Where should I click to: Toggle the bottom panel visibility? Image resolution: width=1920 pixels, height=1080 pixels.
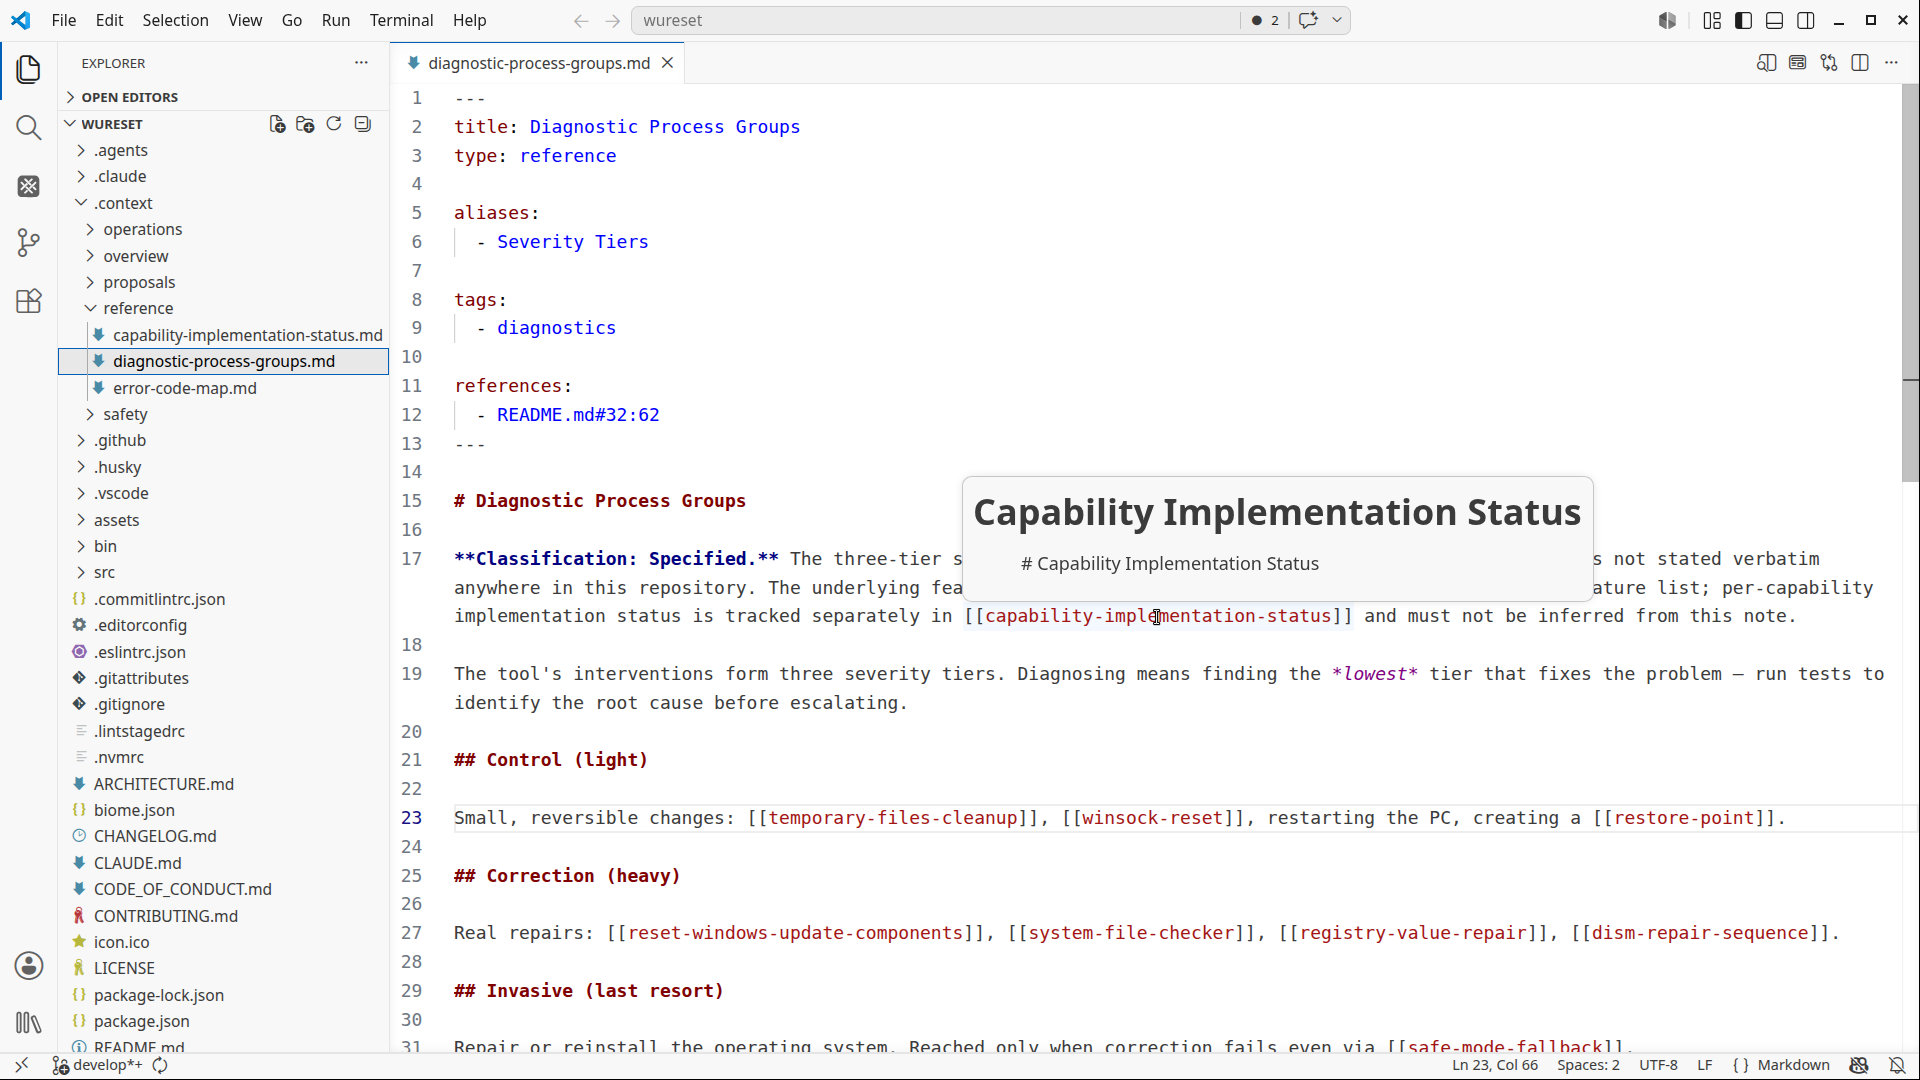click(1775, 20)
